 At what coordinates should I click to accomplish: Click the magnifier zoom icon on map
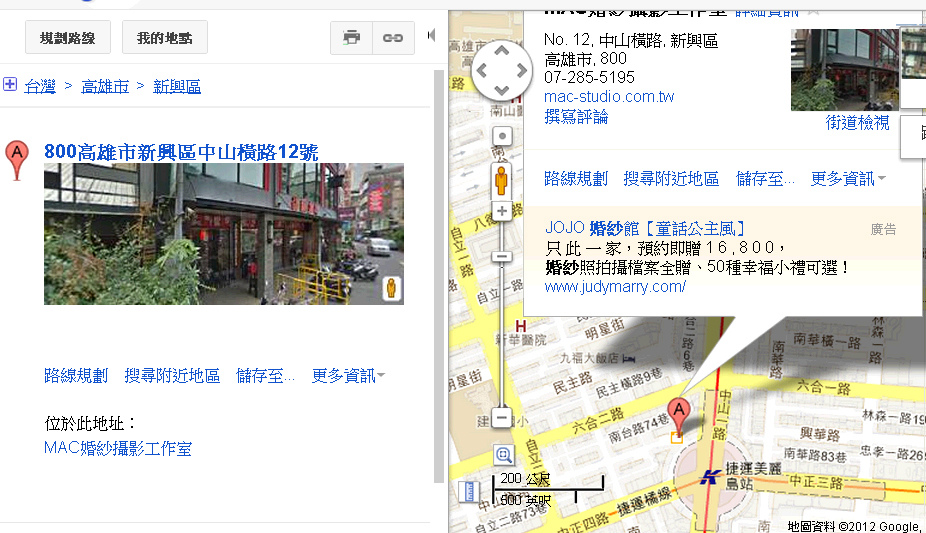click(504, 454)
